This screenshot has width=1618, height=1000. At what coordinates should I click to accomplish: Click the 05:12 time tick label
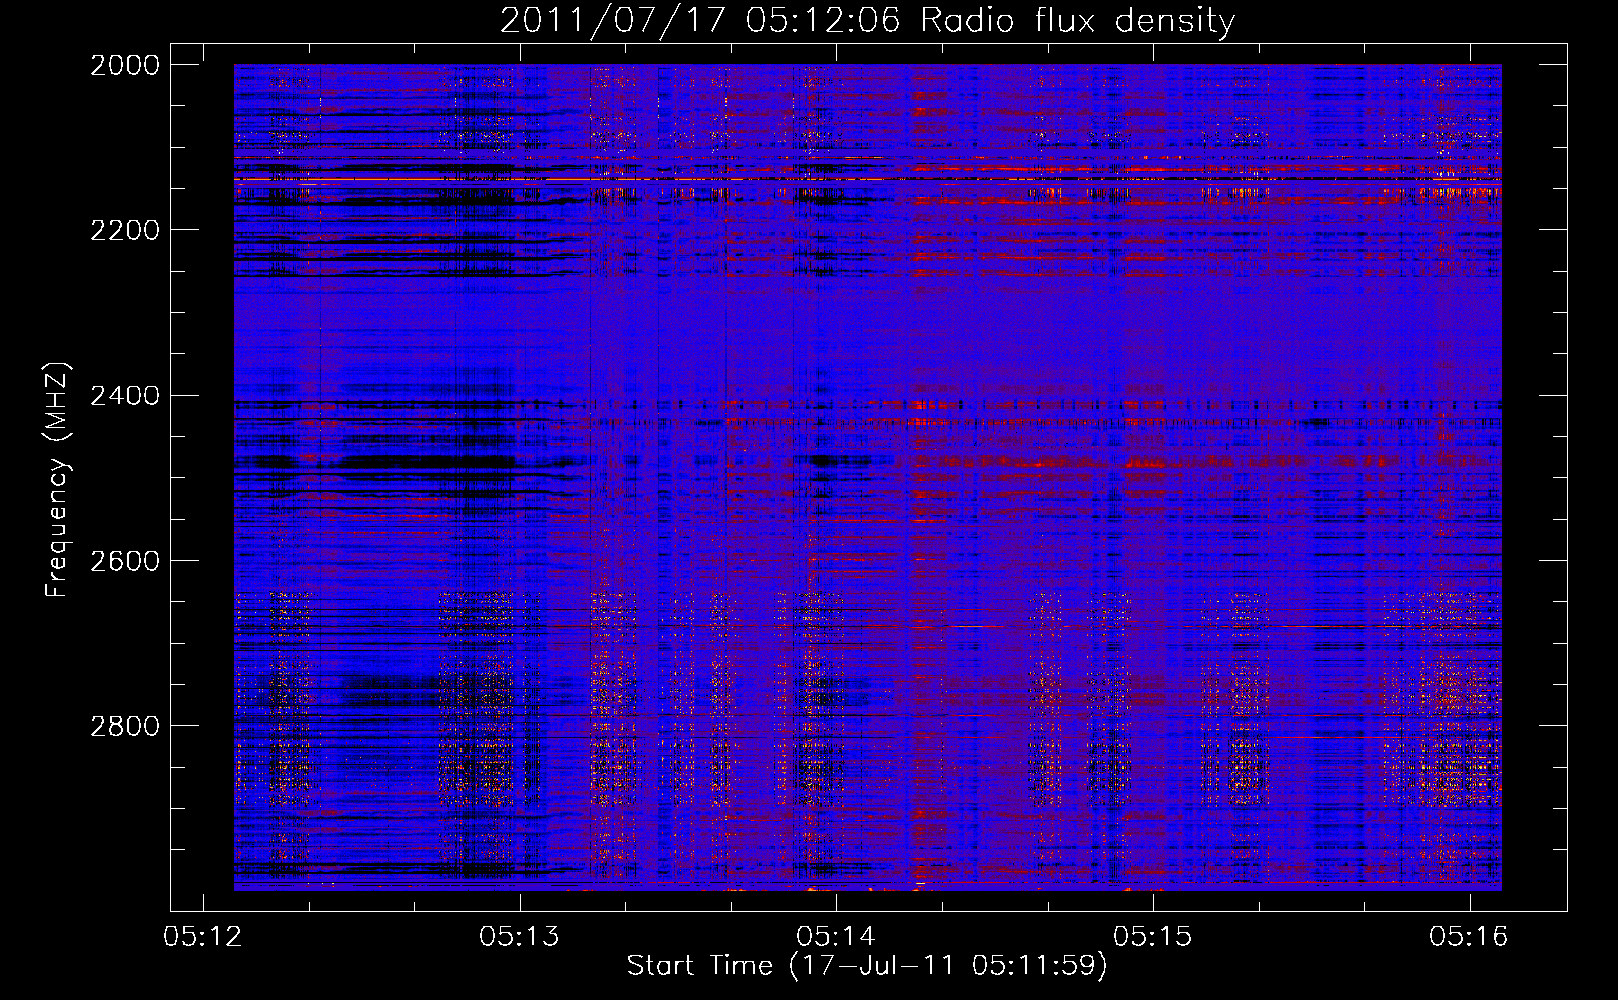203,937
